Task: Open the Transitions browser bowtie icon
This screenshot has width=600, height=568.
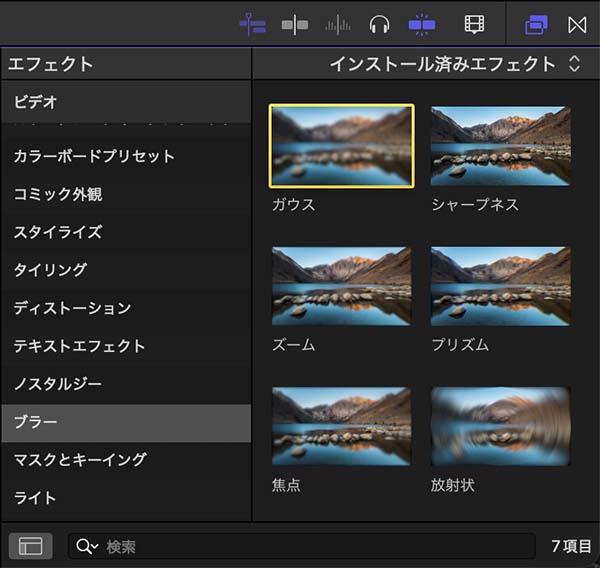Action: pyautogui.click(x=577, y=23)
